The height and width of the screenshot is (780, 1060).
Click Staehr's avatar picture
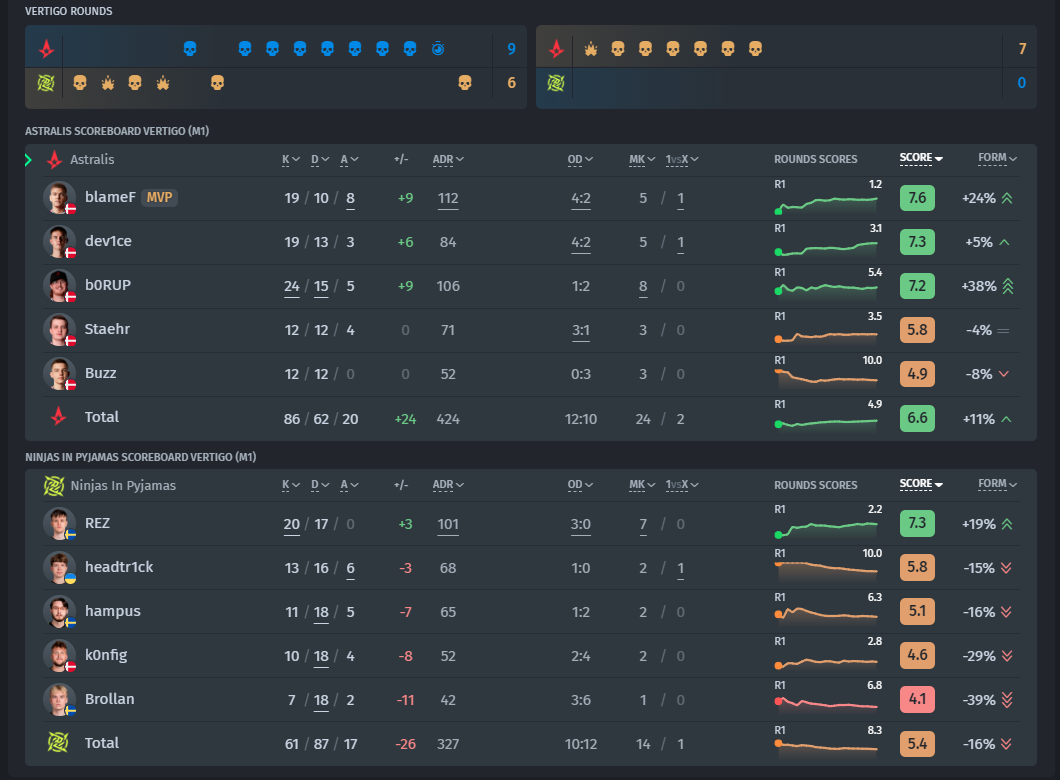tap(59, 329)
